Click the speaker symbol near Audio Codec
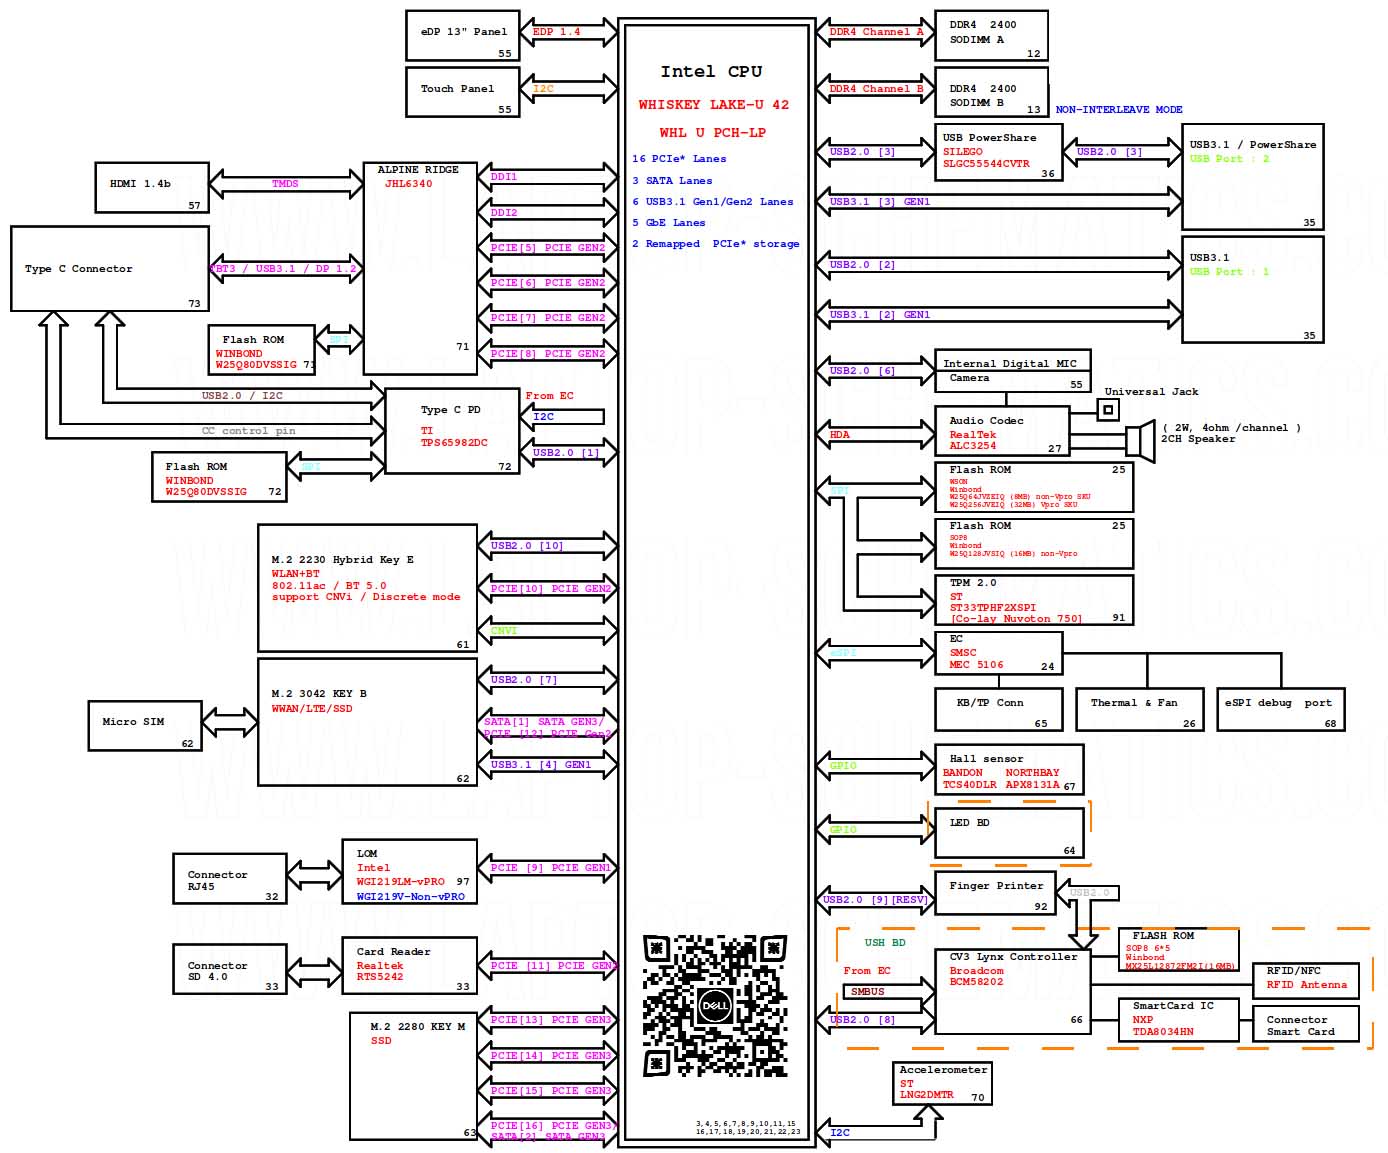Screen dimensions: 1388x1153 pyautogui.click(x=1139, y=441)
